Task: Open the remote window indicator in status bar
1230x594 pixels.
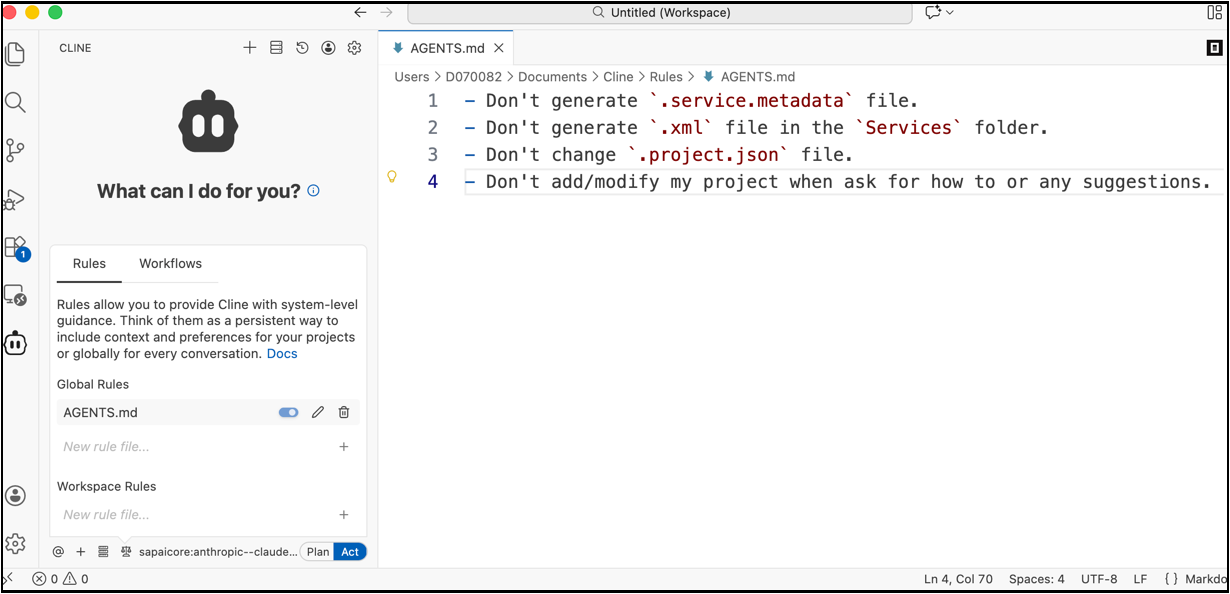Action: 7,579
